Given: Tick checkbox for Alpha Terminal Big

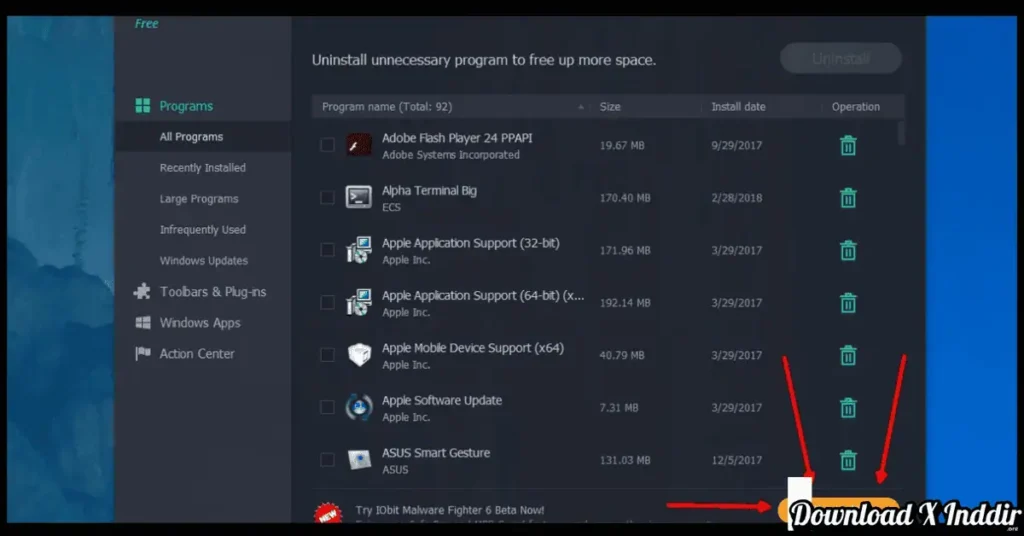Looking at the screenshot, I should click(327, 197).
